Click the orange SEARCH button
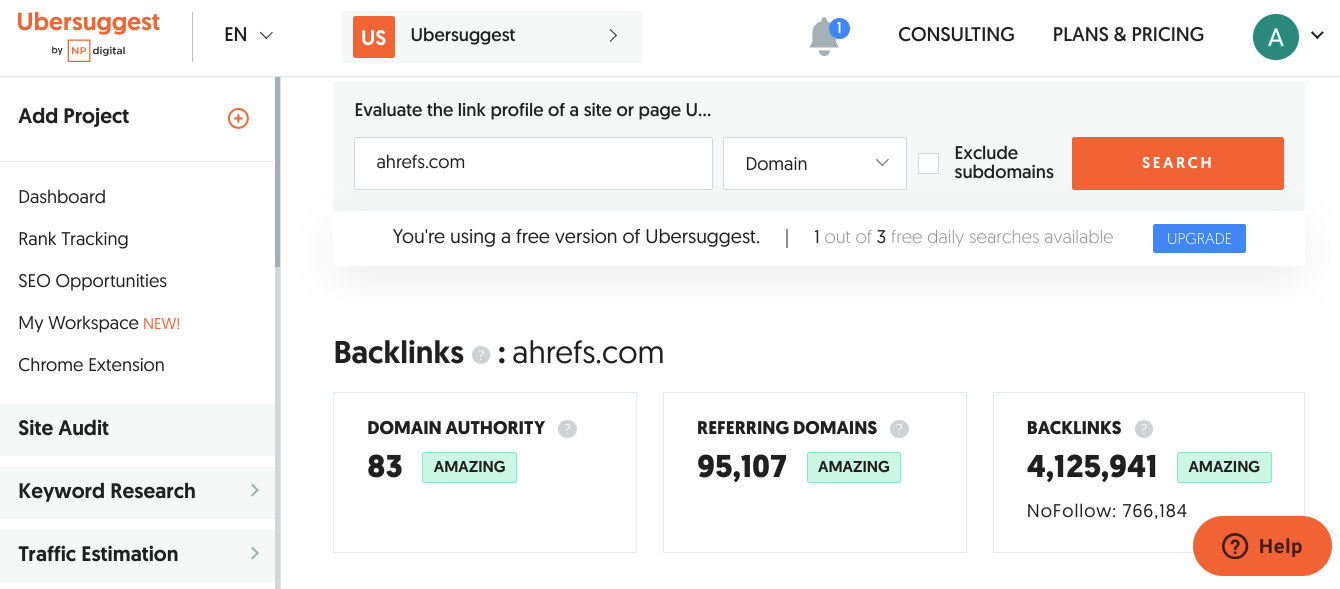Screen dimensions: 1340x589 coord(1177,163)
